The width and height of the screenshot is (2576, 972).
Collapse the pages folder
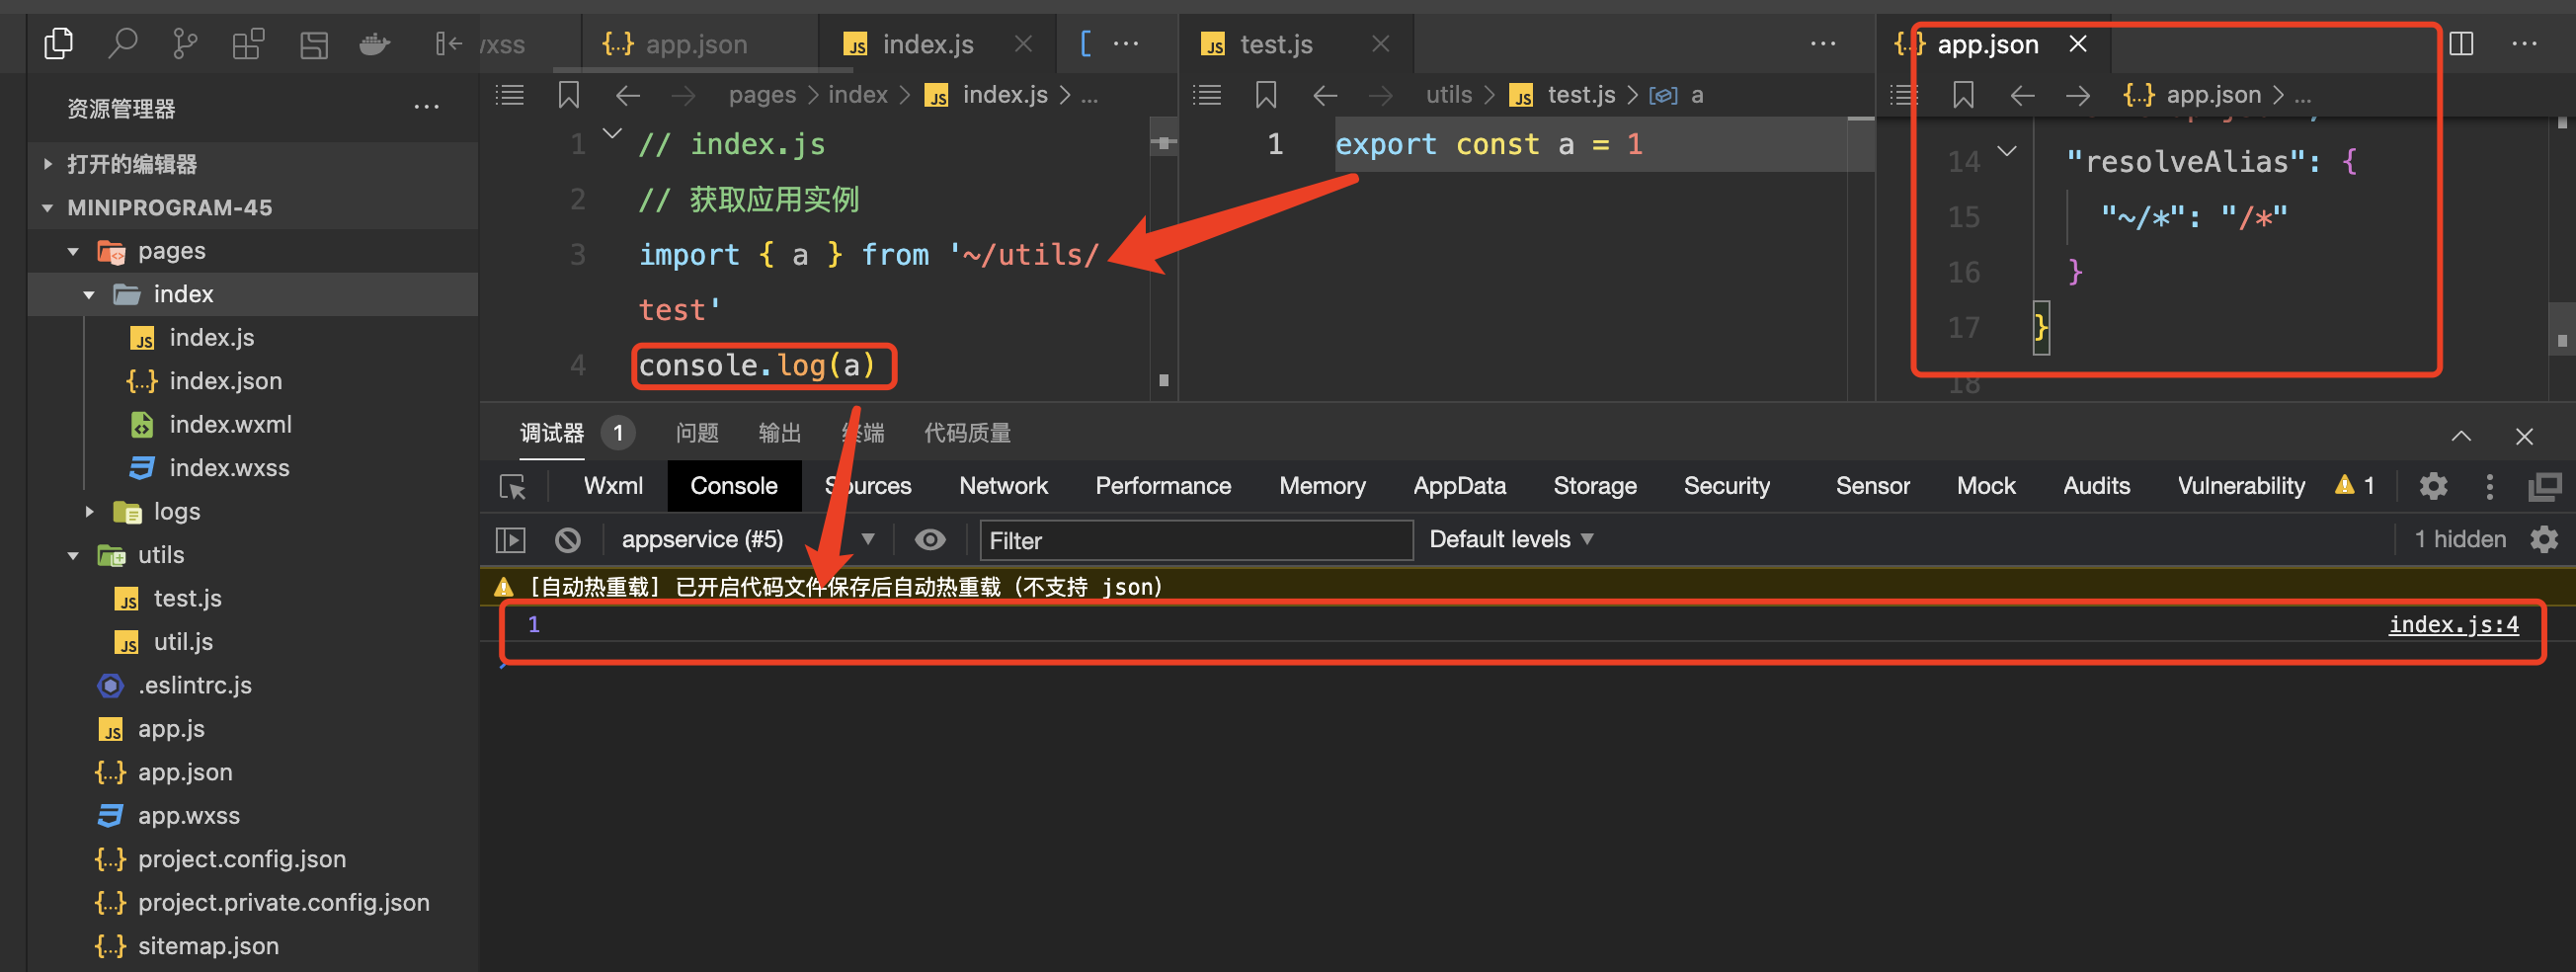pyautogui.click(x=73, y=251)
